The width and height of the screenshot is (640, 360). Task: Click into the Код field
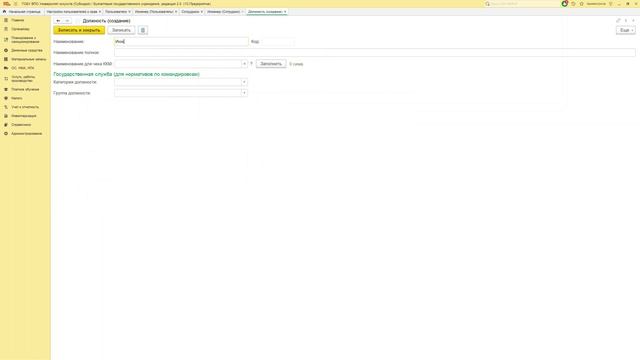tap(277, 41)
